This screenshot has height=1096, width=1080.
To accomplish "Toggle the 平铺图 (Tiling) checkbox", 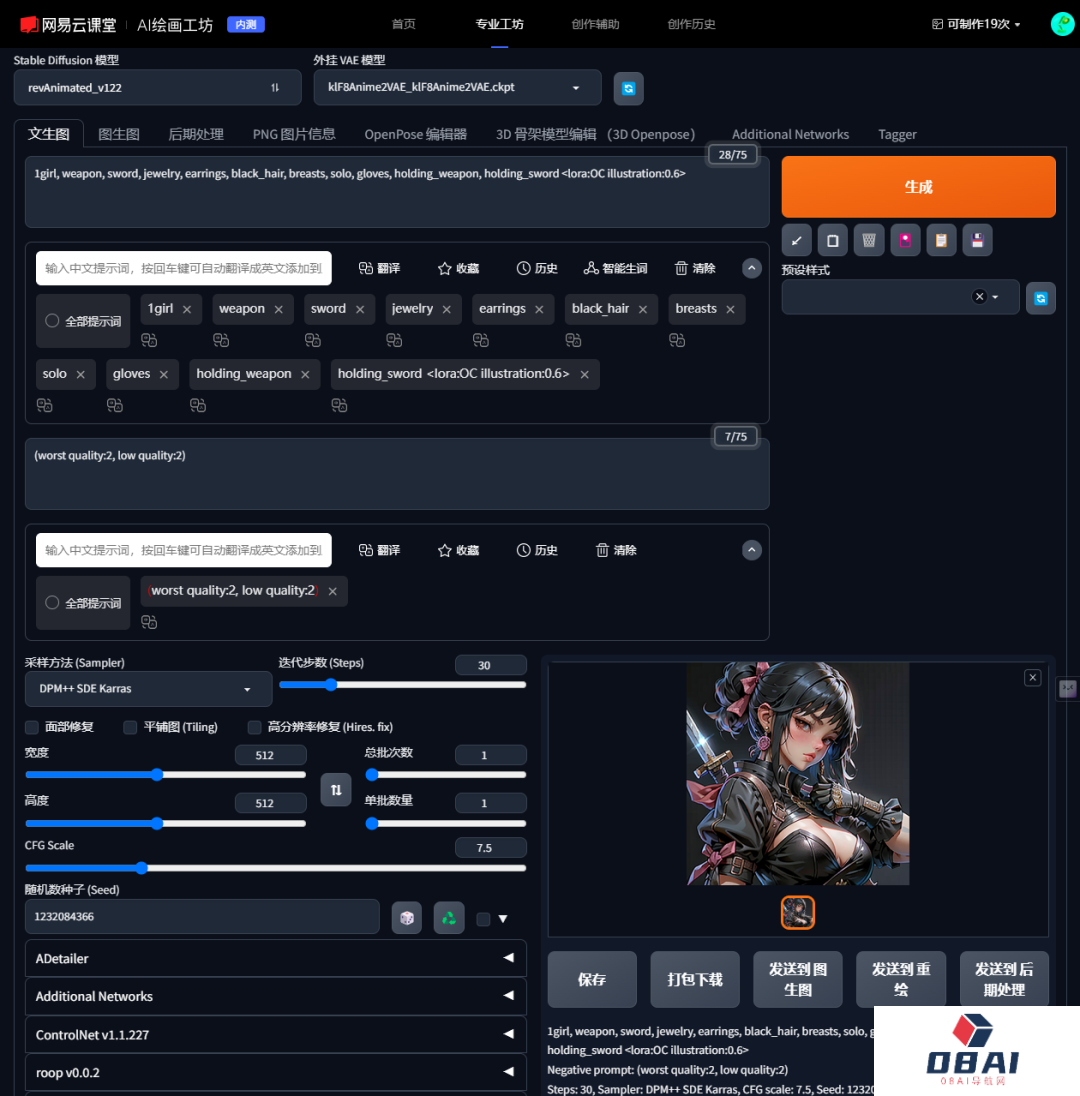I will [x=130, y=727].
